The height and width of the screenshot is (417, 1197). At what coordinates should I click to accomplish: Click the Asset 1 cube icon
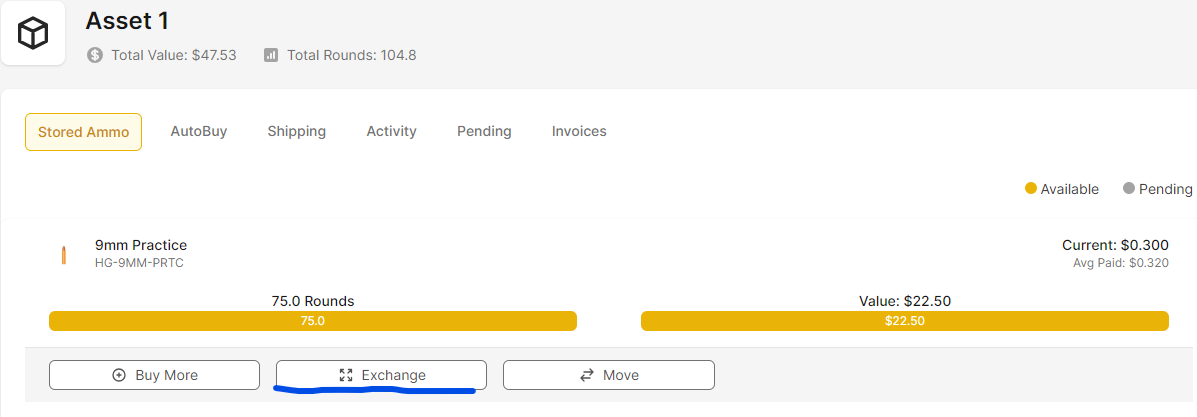33,33
